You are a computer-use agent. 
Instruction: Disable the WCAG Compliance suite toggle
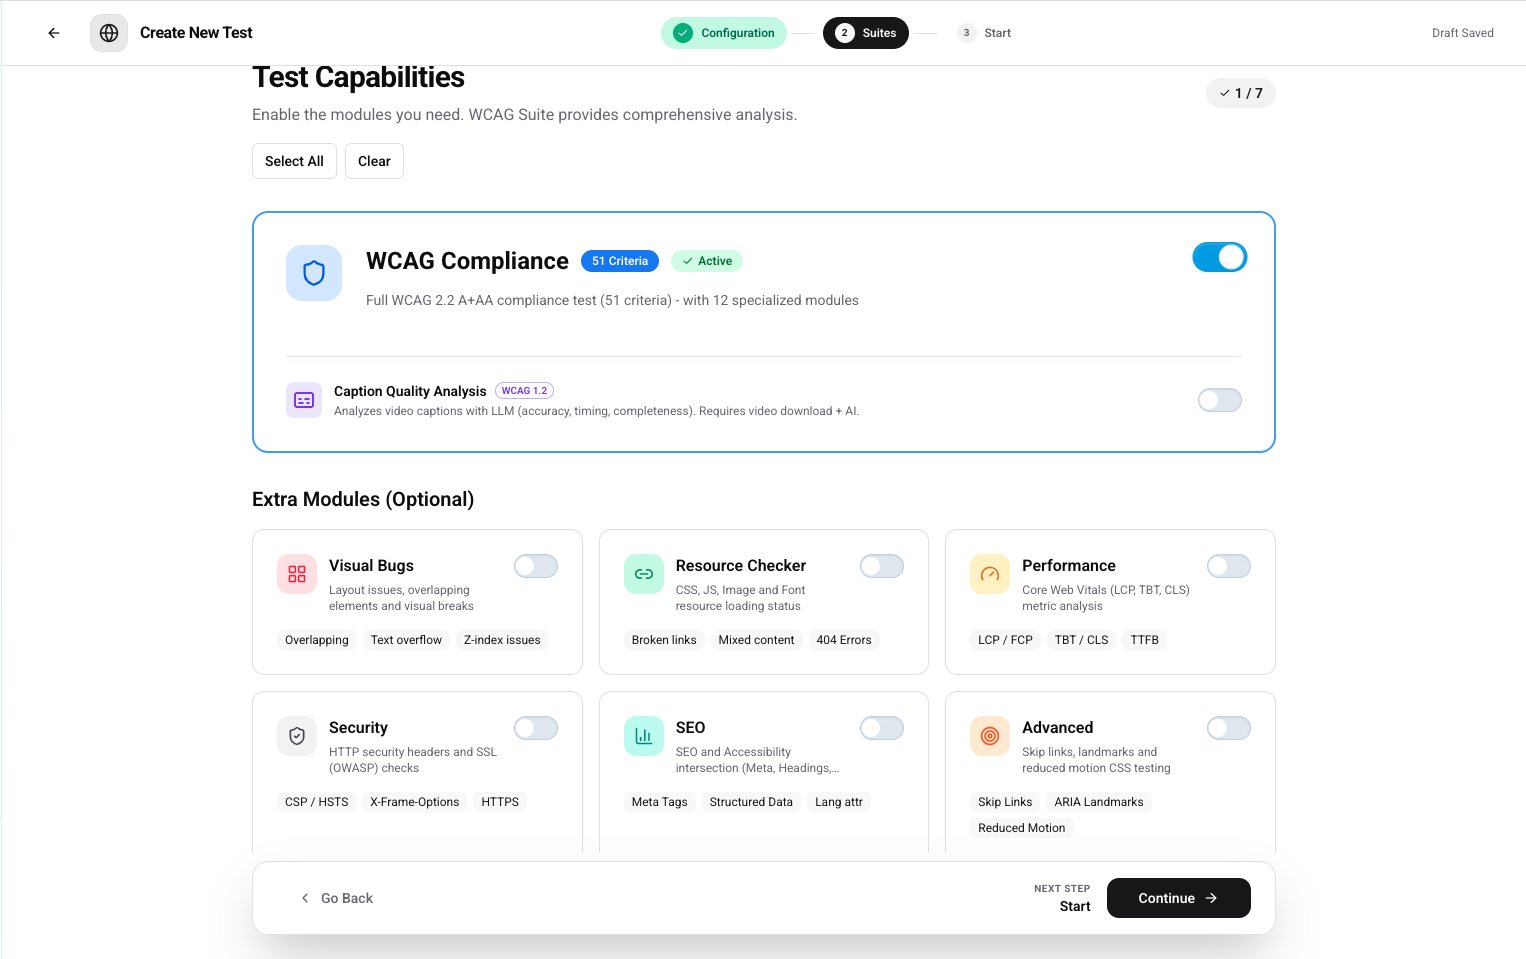point(1219,257)
